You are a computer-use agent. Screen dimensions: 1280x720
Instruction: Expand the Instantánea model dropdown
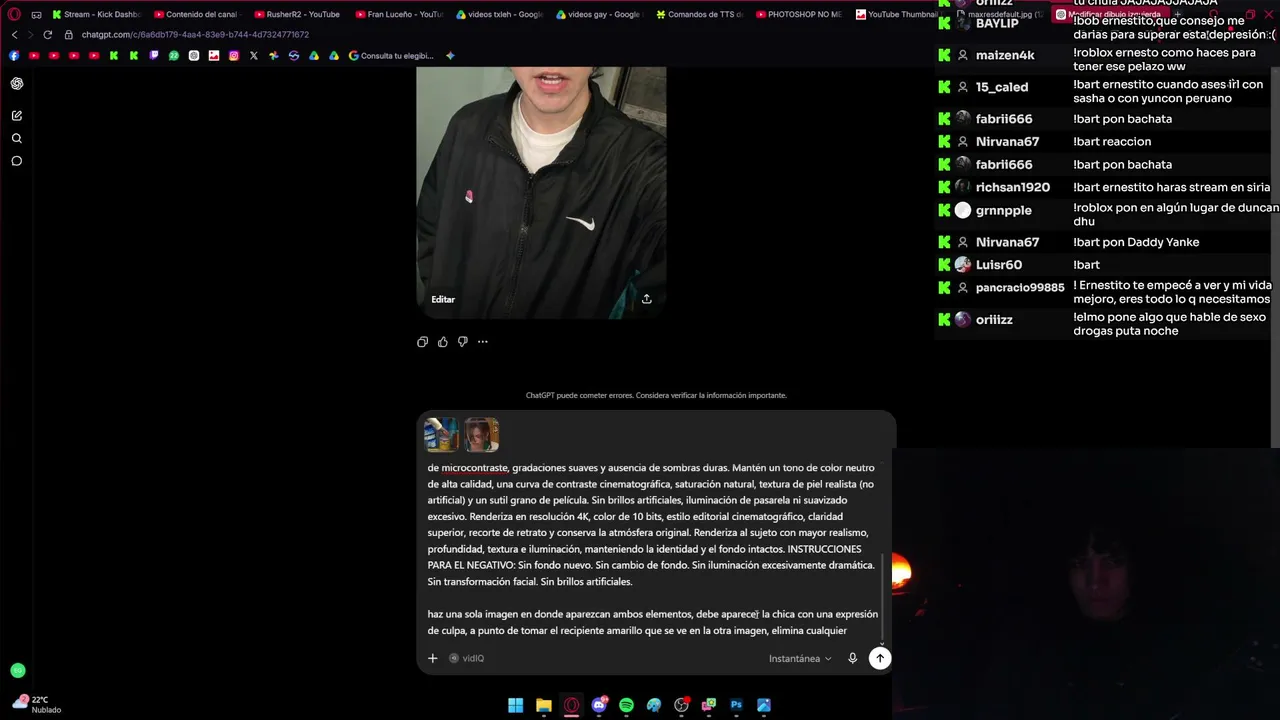click(800, 659)
